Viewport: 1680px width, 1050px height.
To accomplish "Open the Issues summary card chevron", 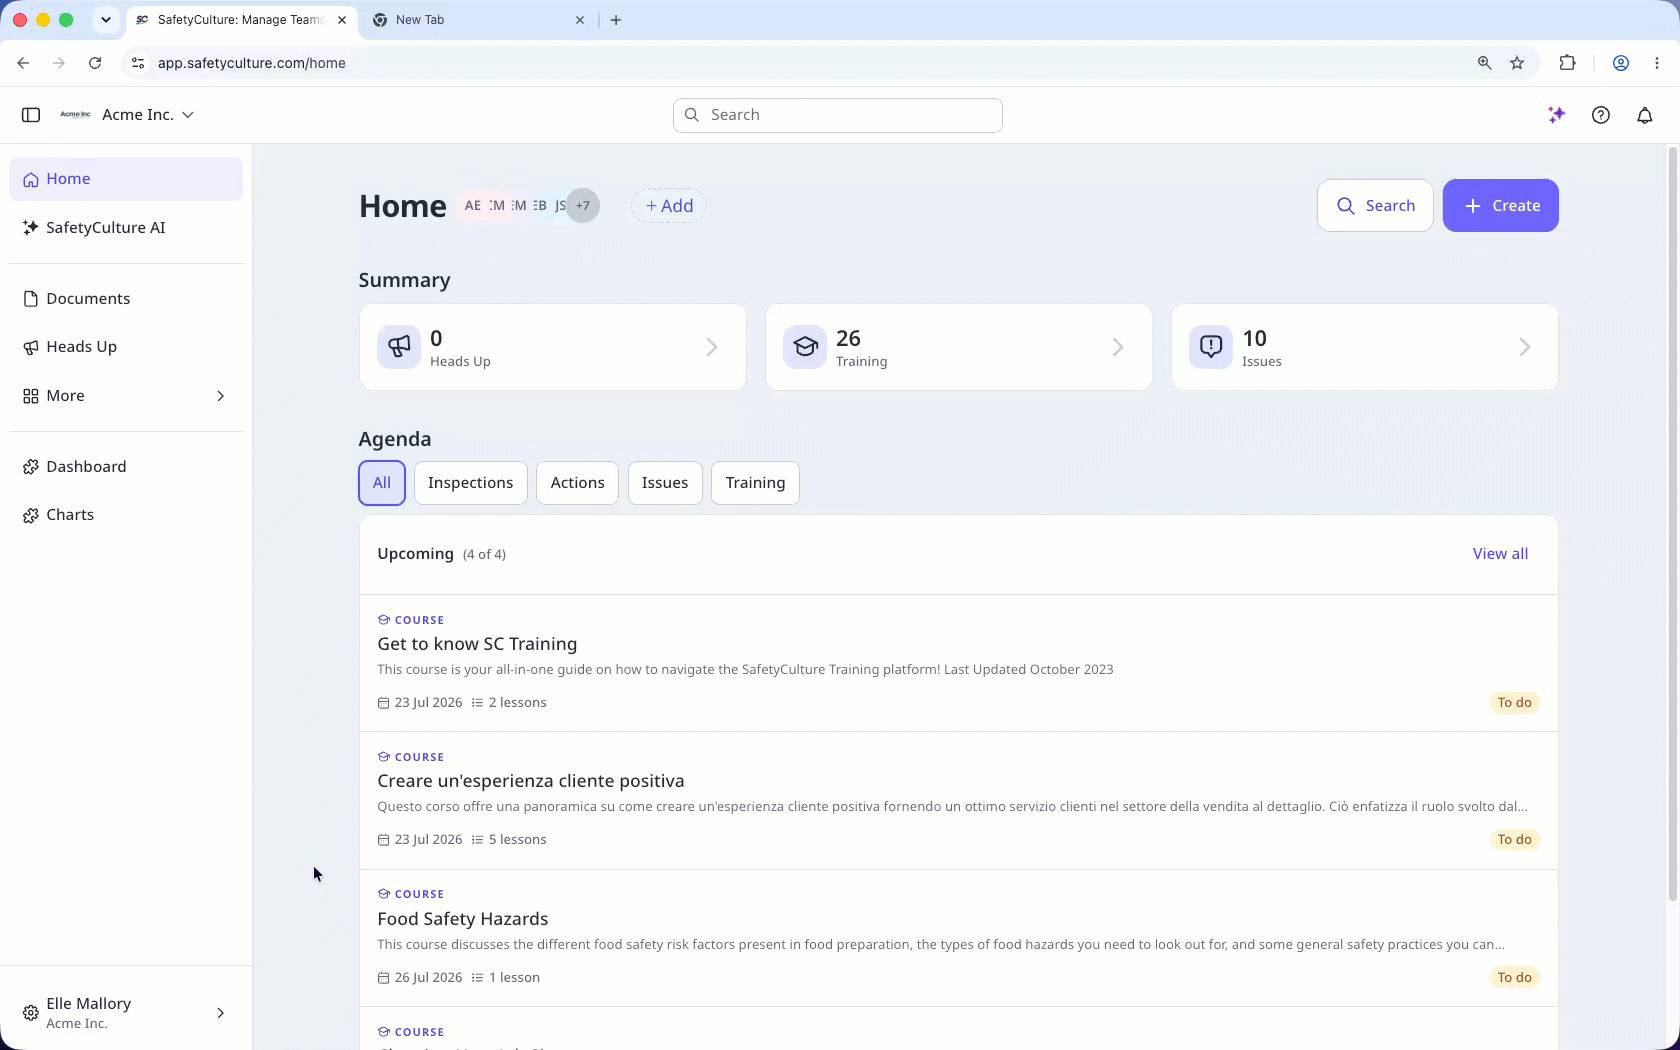I will point(1525,347).
